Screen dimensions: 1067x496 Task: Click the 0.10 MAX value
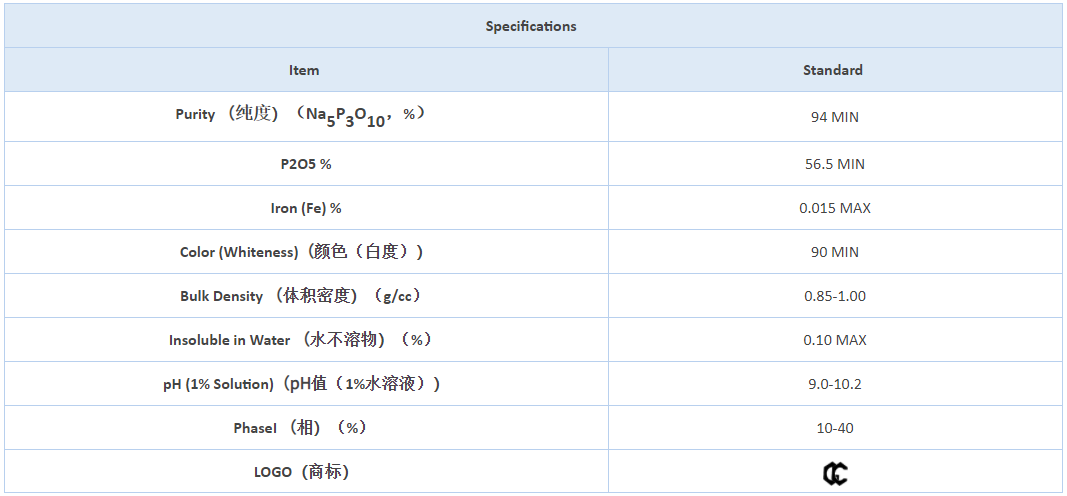[x=834, y=340]
